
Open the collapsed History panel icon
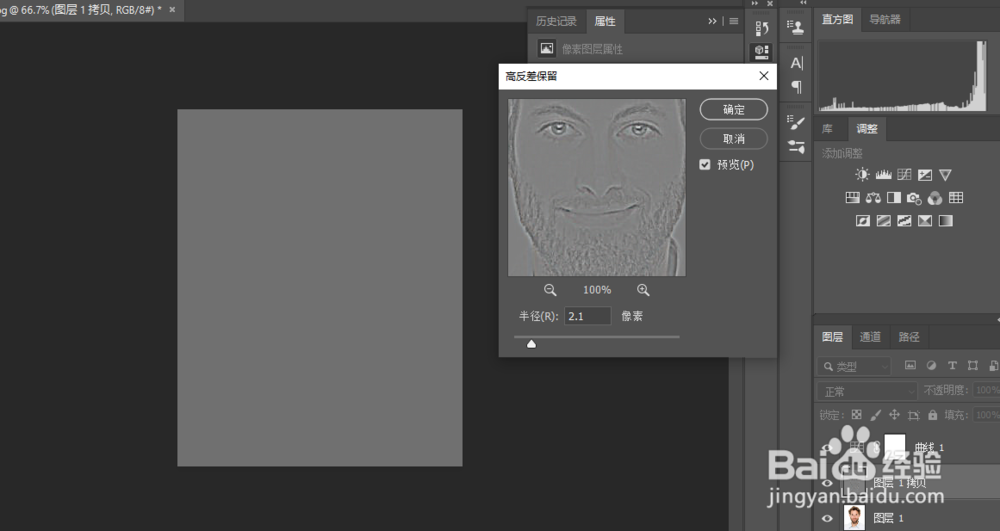tap(761, 29)
